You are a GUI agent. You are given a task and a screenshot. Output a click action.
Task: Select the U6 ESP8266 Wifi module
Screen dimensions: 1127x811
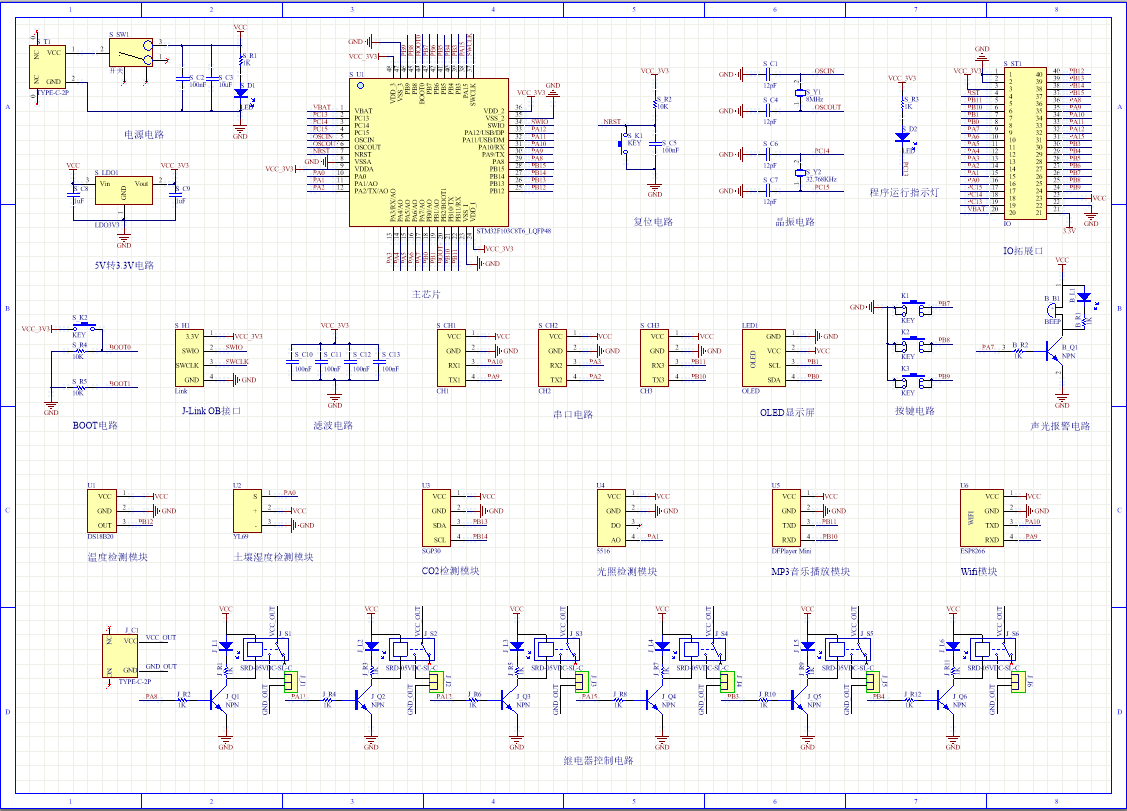click(982, 518)
